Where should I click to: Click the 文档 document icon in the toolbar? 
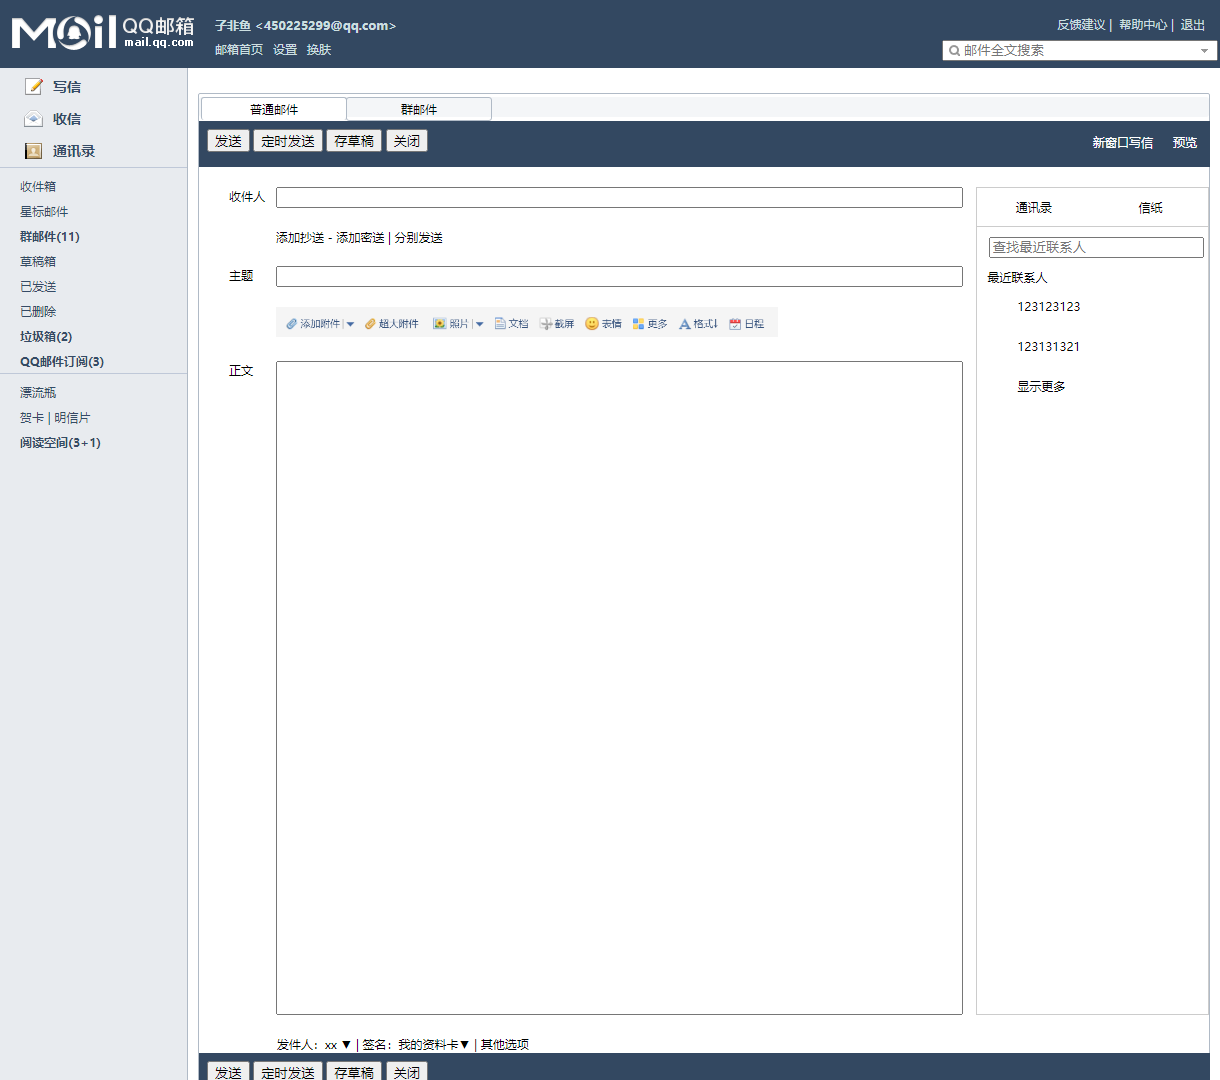[505, 323]
